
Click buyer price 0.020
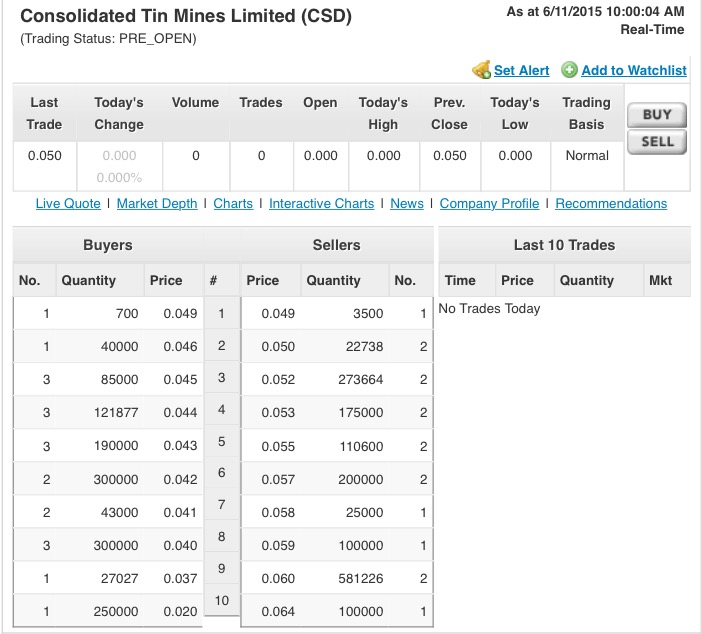coord(180,612)
